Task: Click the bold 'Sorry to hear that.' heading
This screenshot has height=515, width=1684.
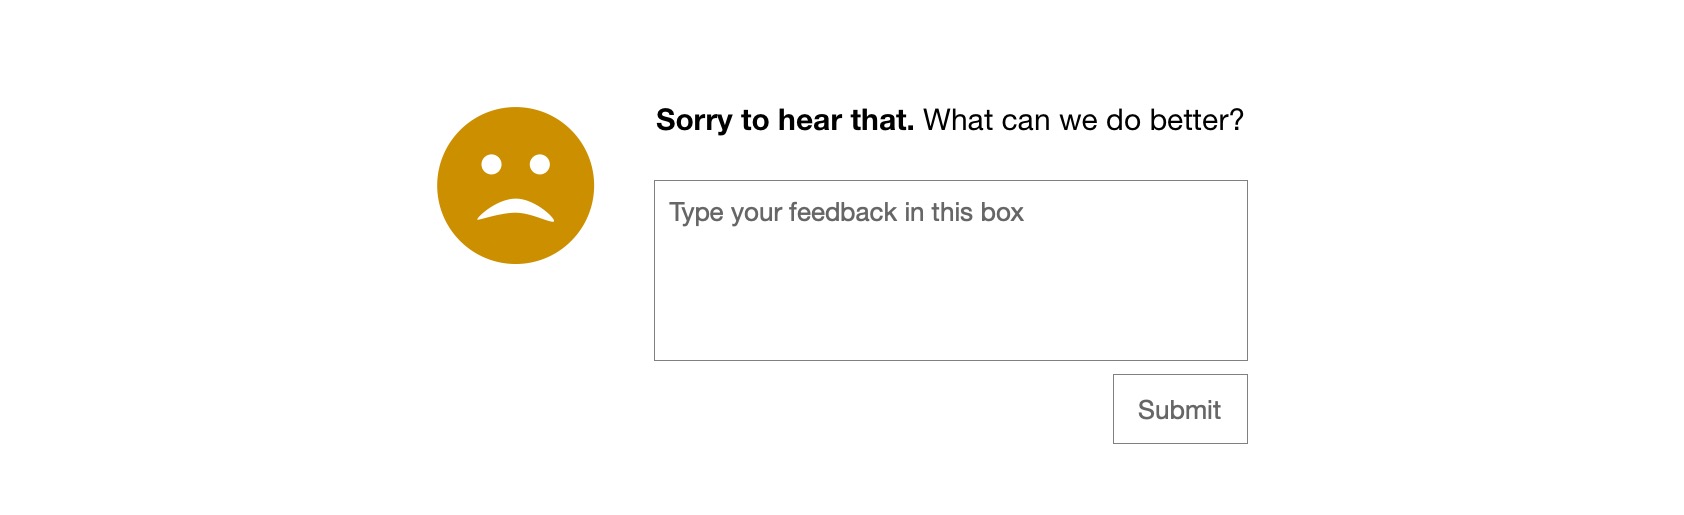Action: 785,120
